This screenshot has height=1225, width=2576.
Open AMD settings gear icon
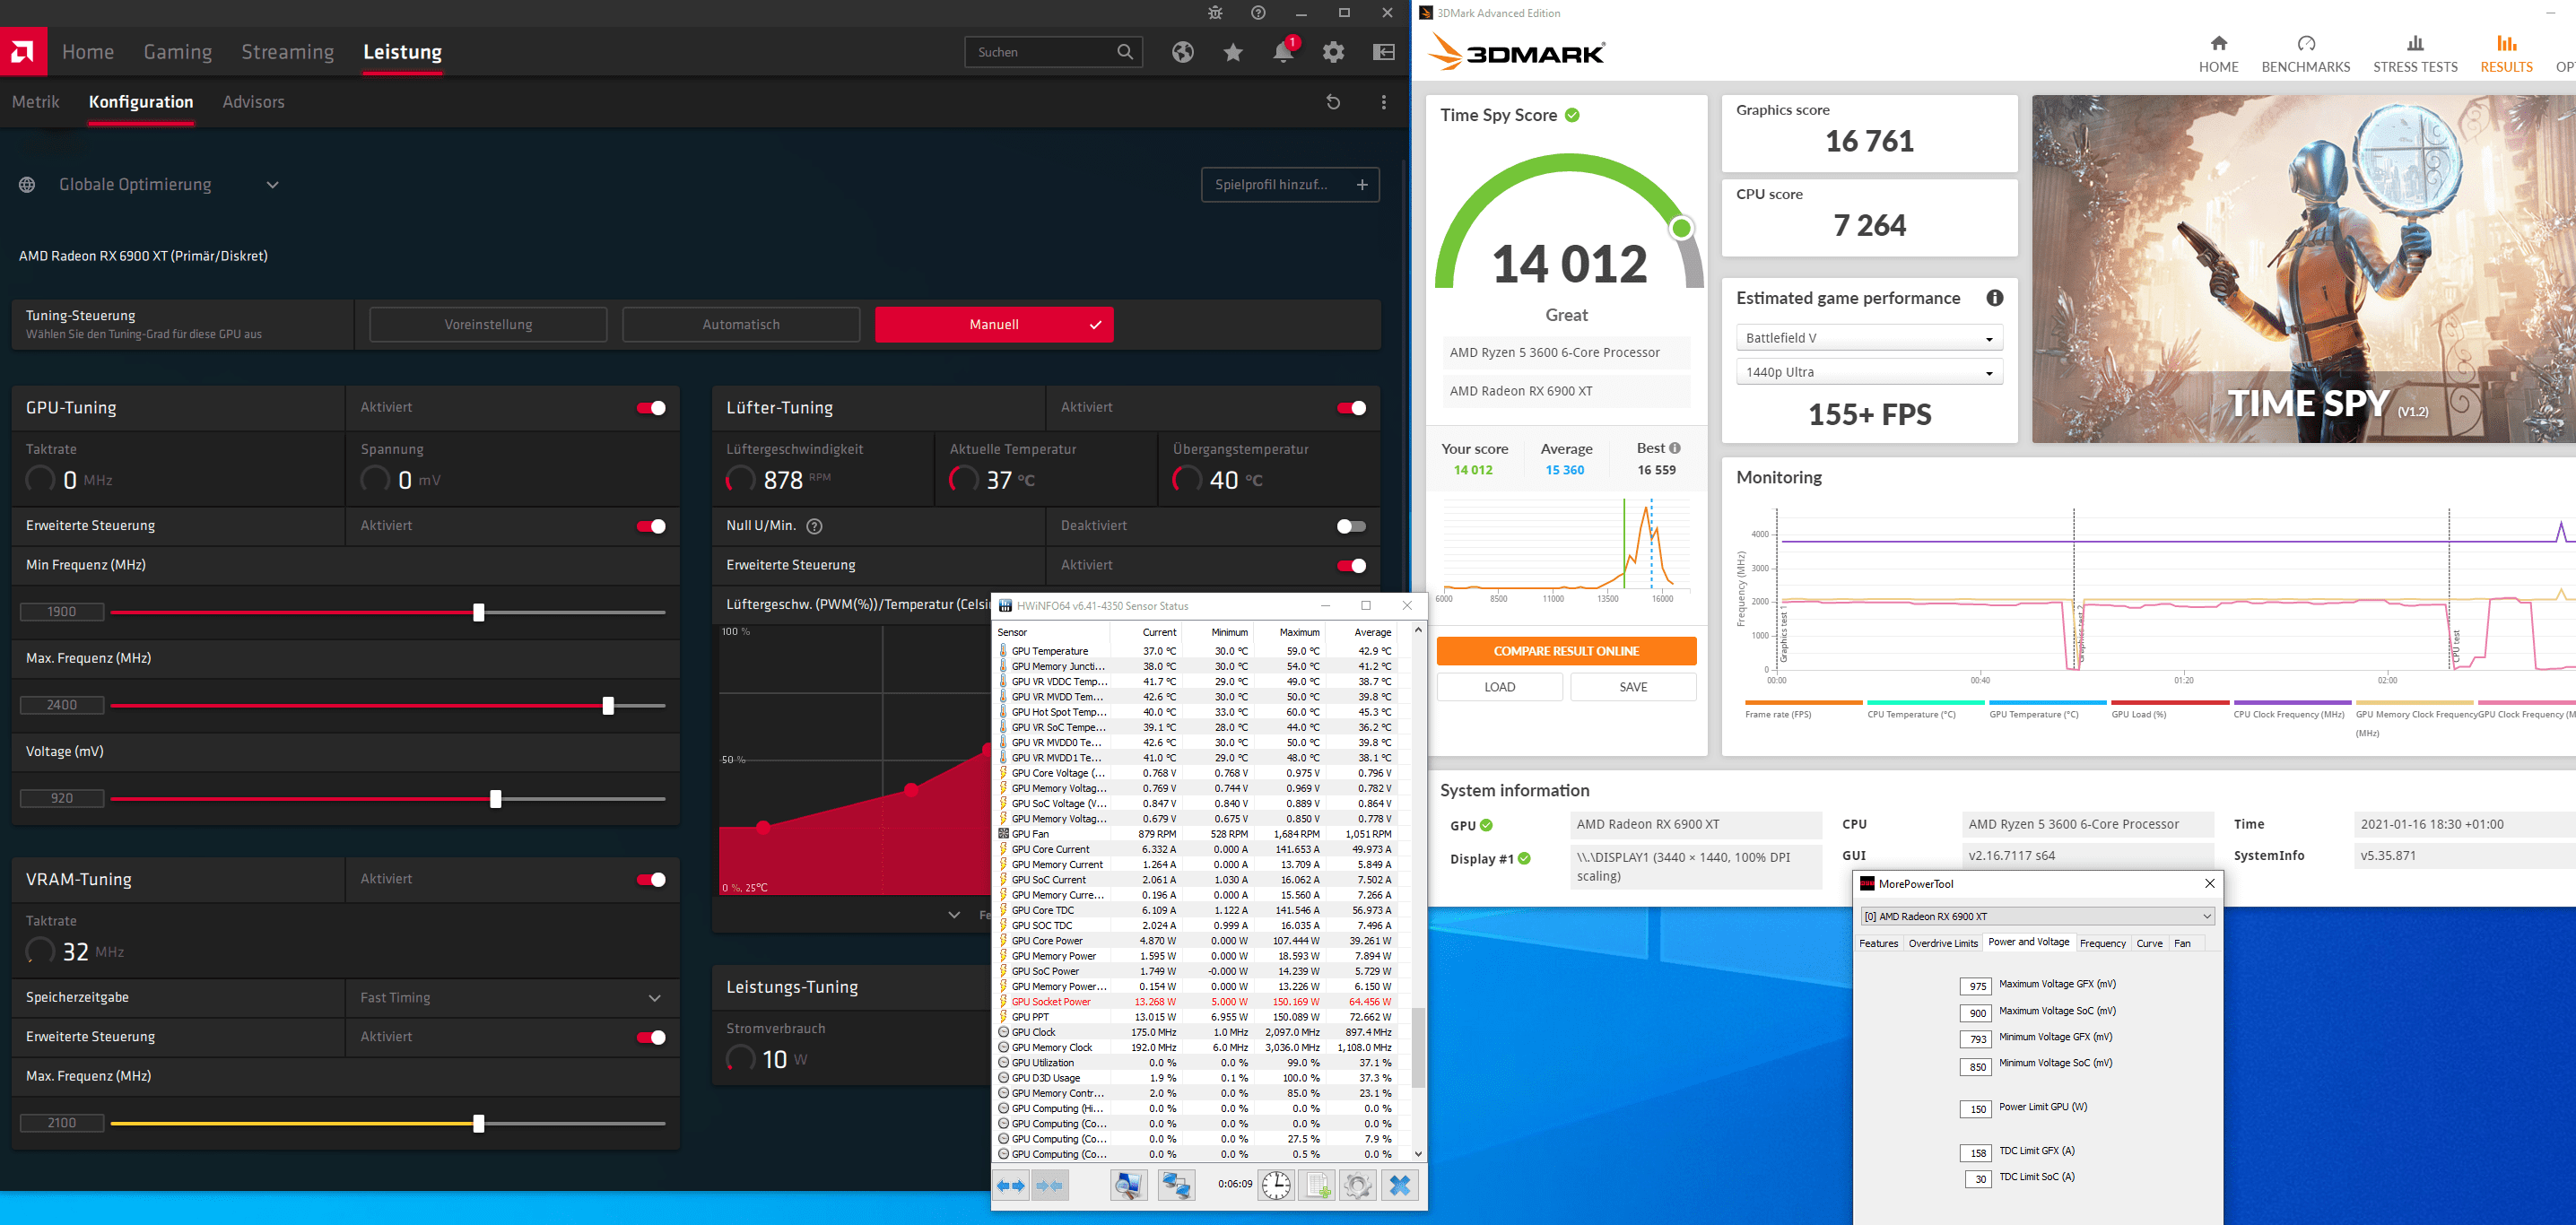point(1333,52)
